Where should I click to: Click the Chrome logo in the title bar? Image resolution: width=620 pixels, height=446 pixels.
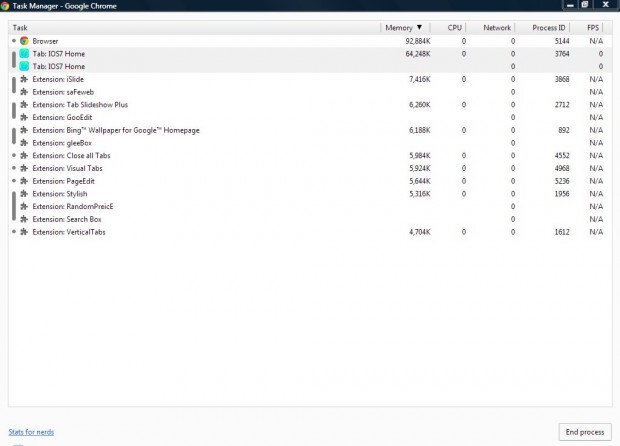pos(5,6)
